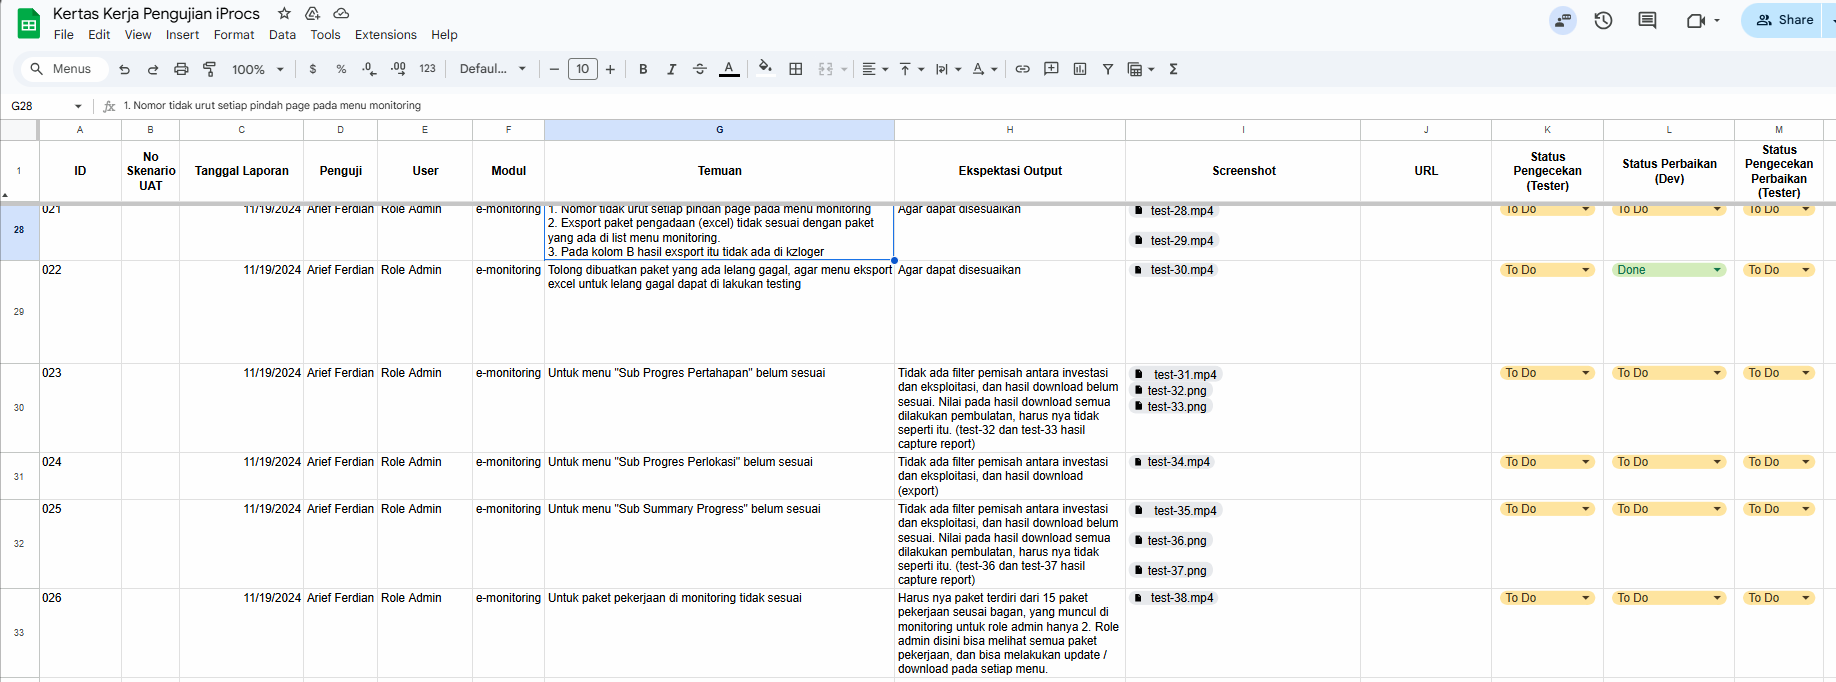Screen dimensions: 1836x682
Task: Insert a chart using the toolbar icon
Action: (x=1080, y=69)
